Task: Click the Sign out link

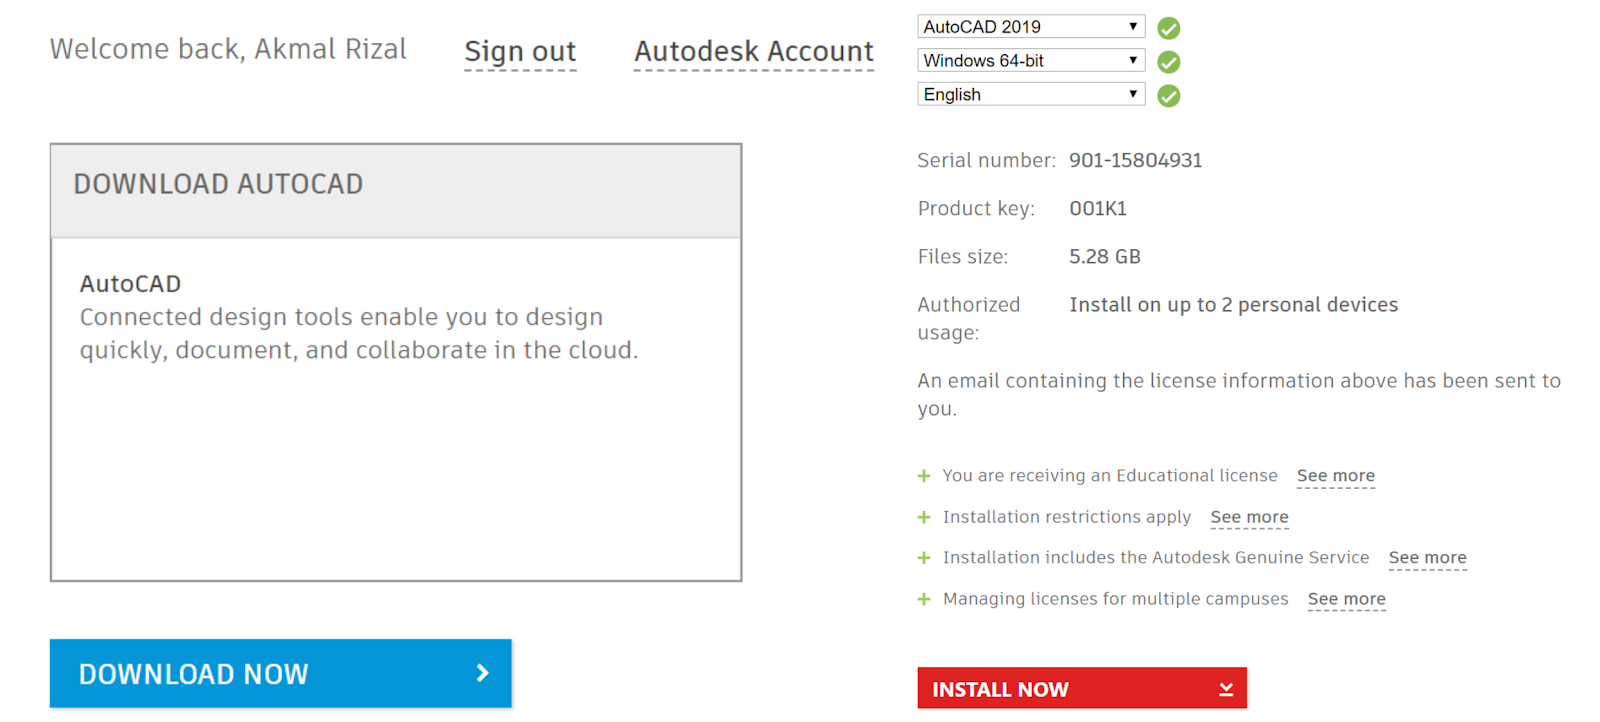Action: [x=520, y=51]
